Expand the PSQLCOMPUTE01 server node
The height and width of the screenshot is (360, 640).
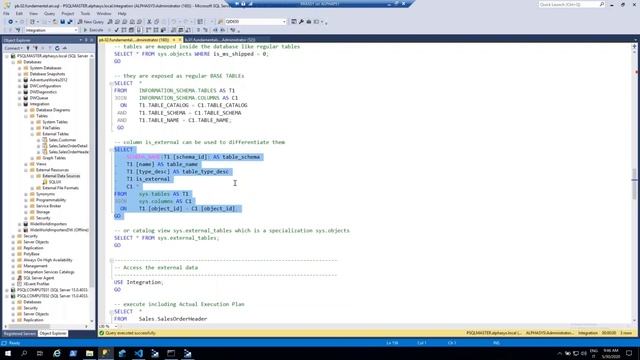[x=7, y=290]
